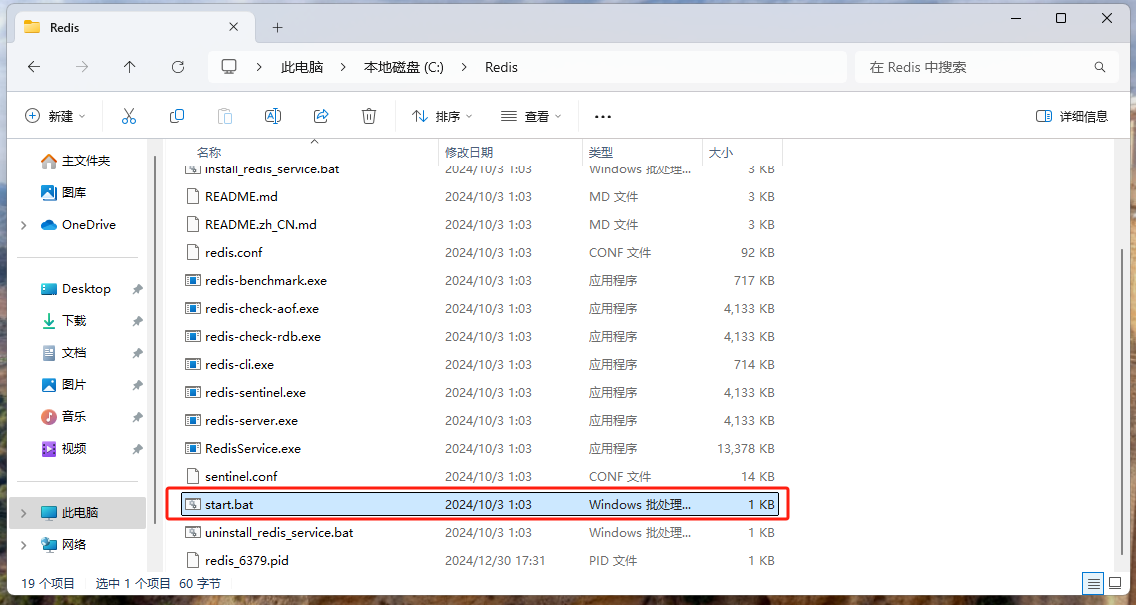Switch to details list view layout
Screen dimensions: 1136x605
pyautogui.click(x=1093, y=583)
